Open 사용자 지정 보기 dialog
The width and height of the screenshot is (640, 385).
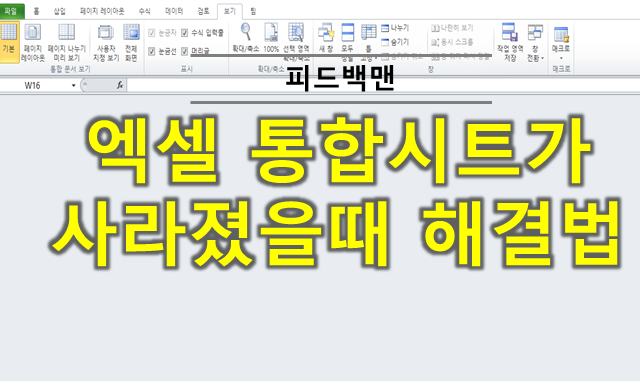tap(106, 42)
